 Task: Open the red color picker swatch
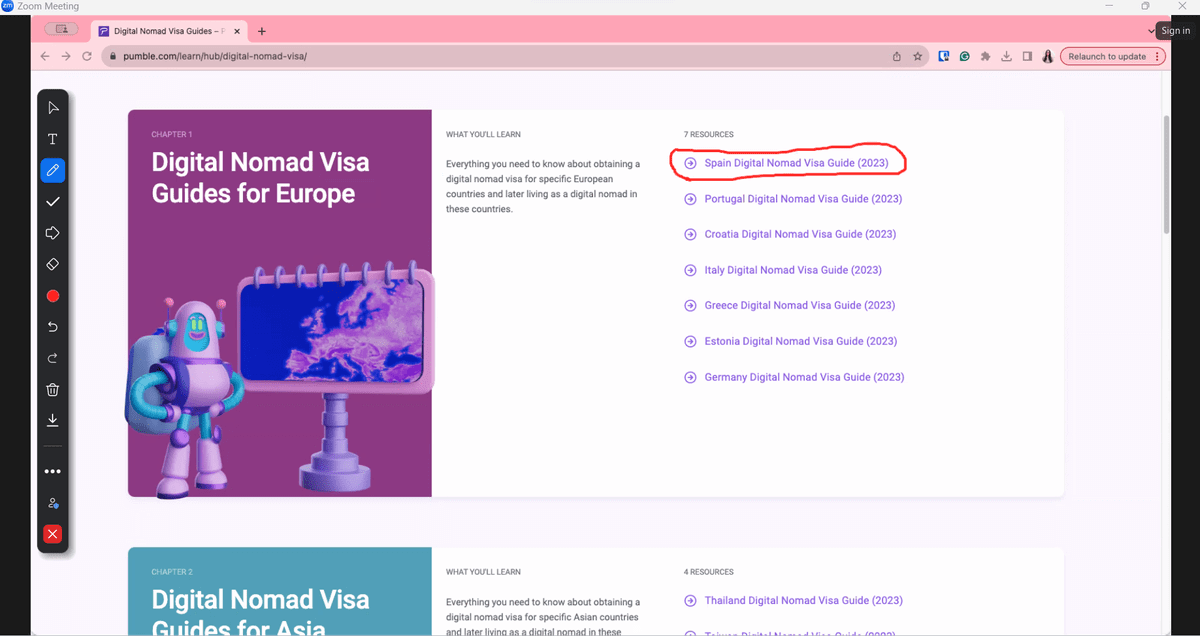click(53, 296)
